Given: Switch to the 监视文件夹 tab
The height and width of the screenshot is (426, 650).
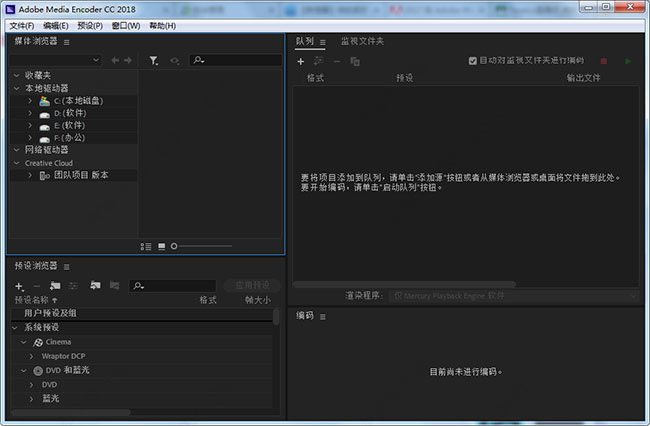Looking at the screenshot, I should [x=362, y=41].
